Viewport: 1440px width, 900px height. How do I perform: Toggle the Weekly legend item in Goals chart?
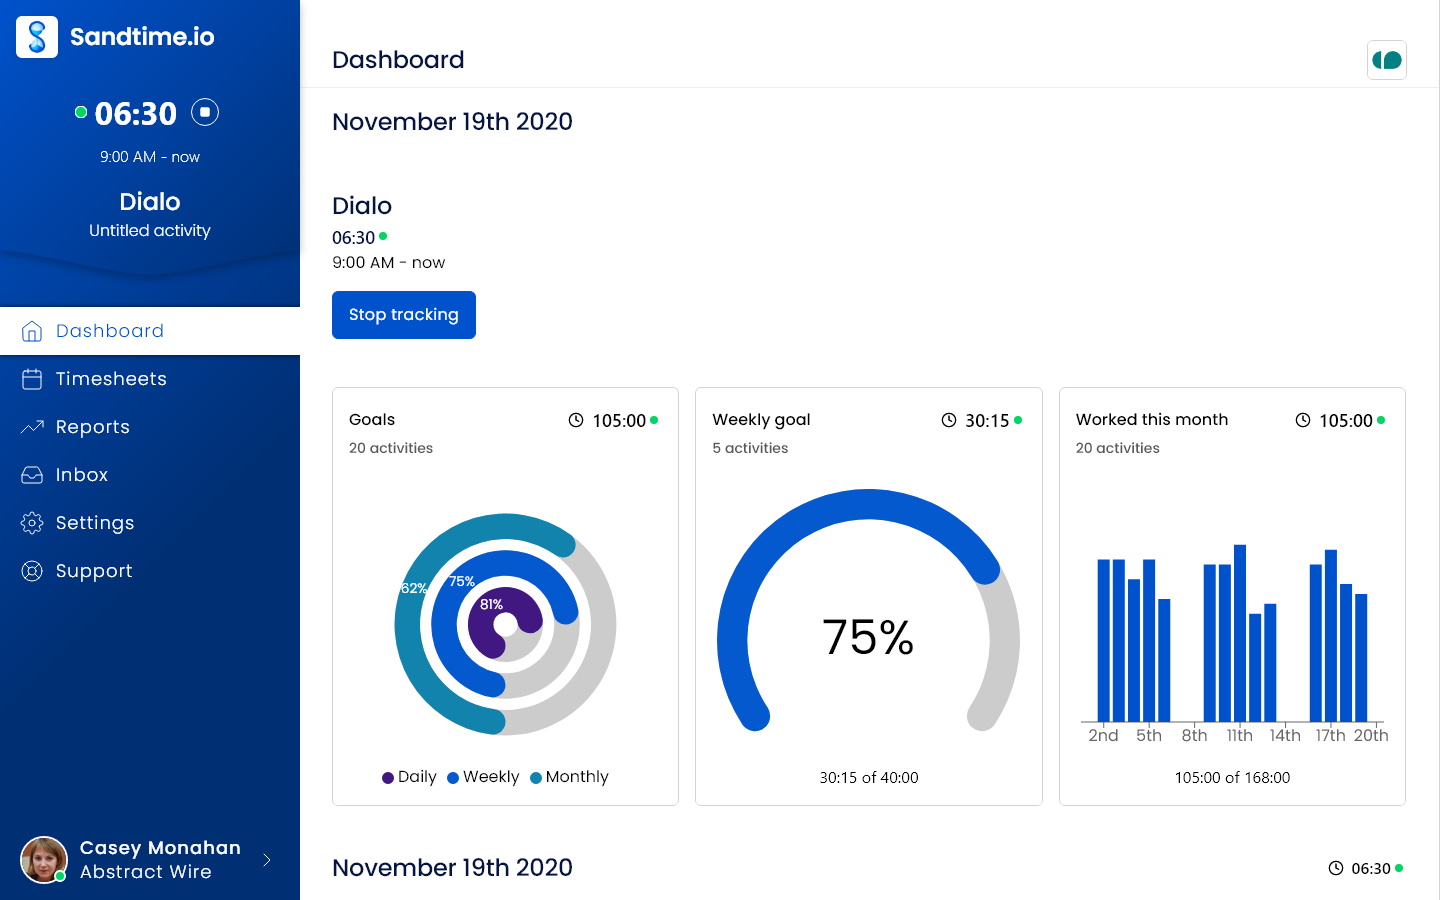click(x=483, y=777)
